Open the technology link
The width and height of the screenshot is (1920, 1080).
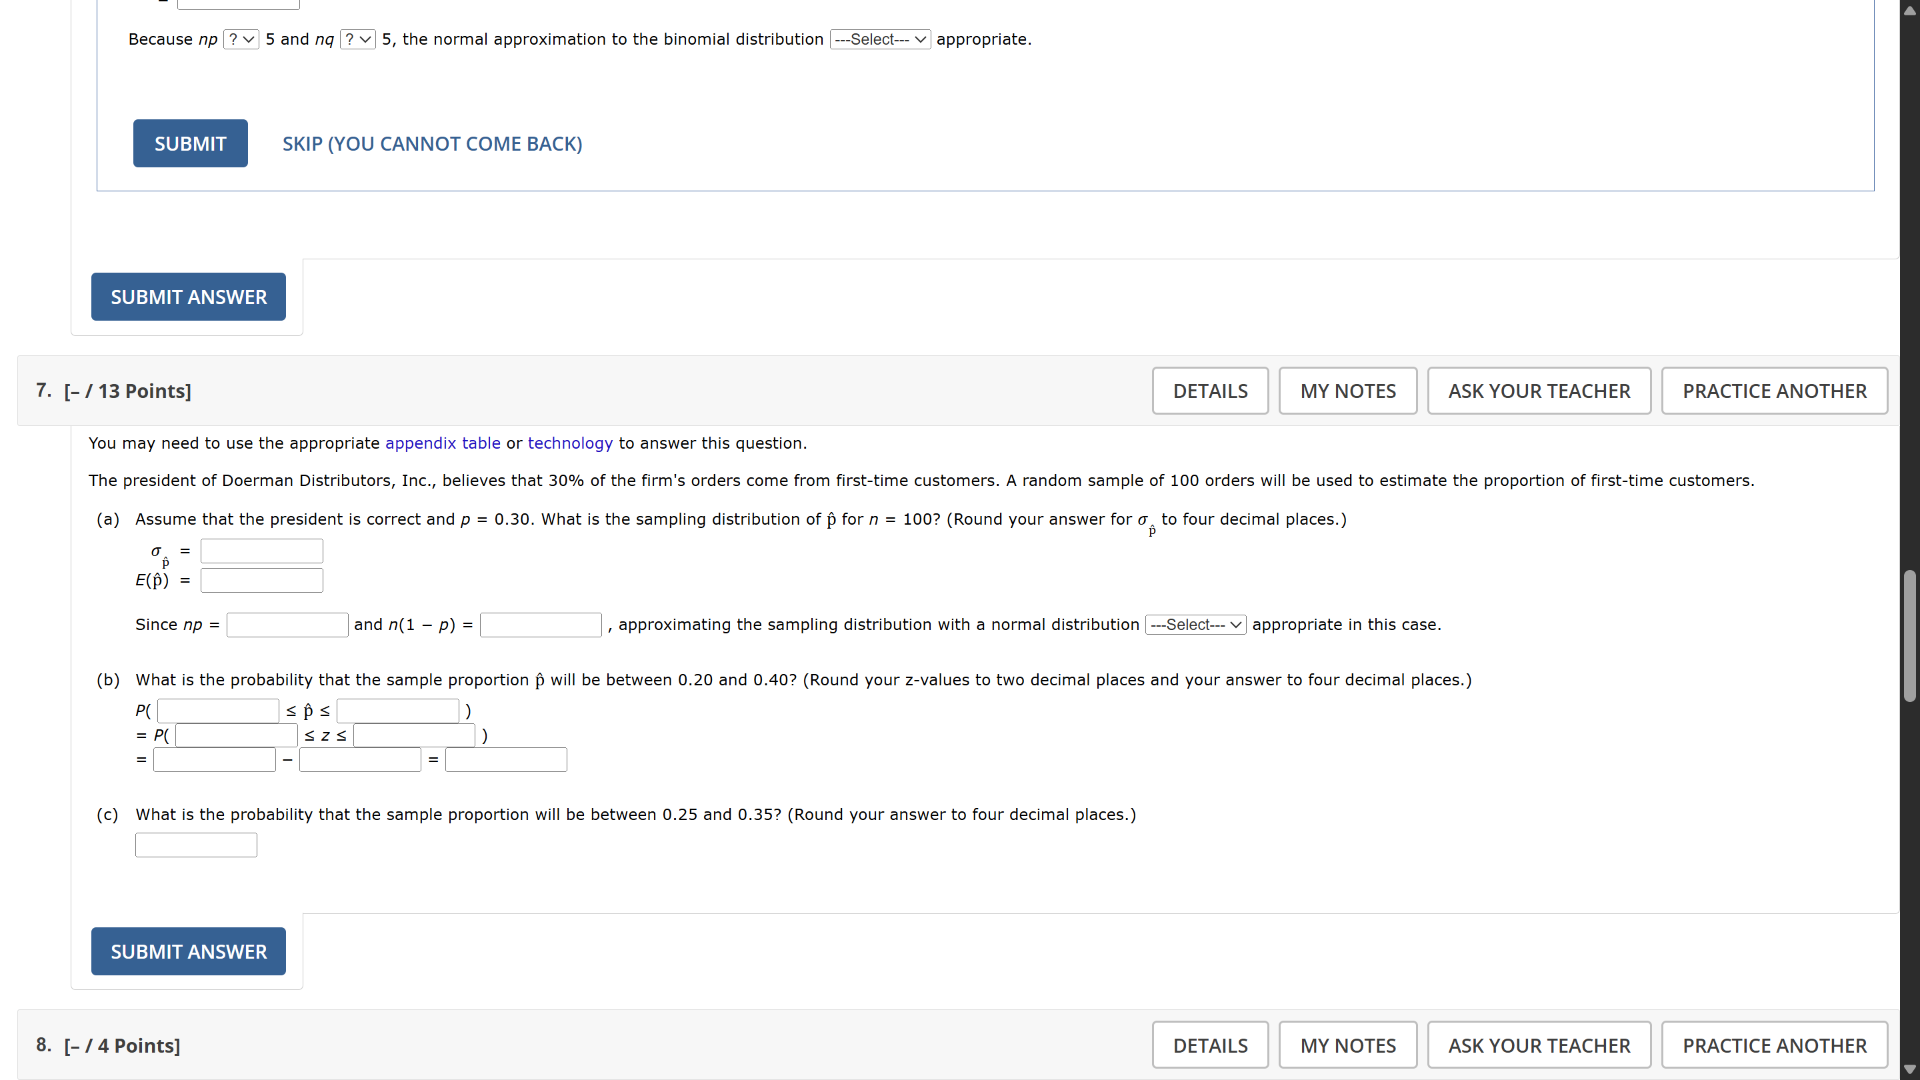569,443
